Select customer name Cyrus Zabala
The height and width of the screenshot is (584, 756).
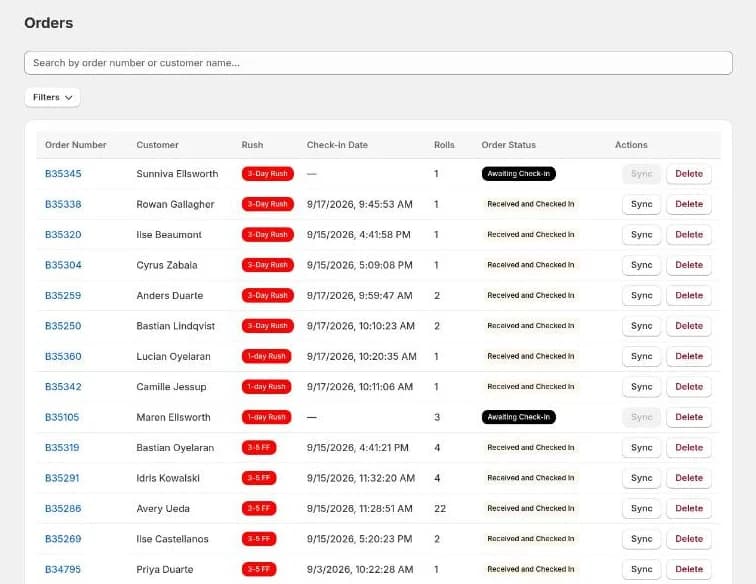point(167,265)
